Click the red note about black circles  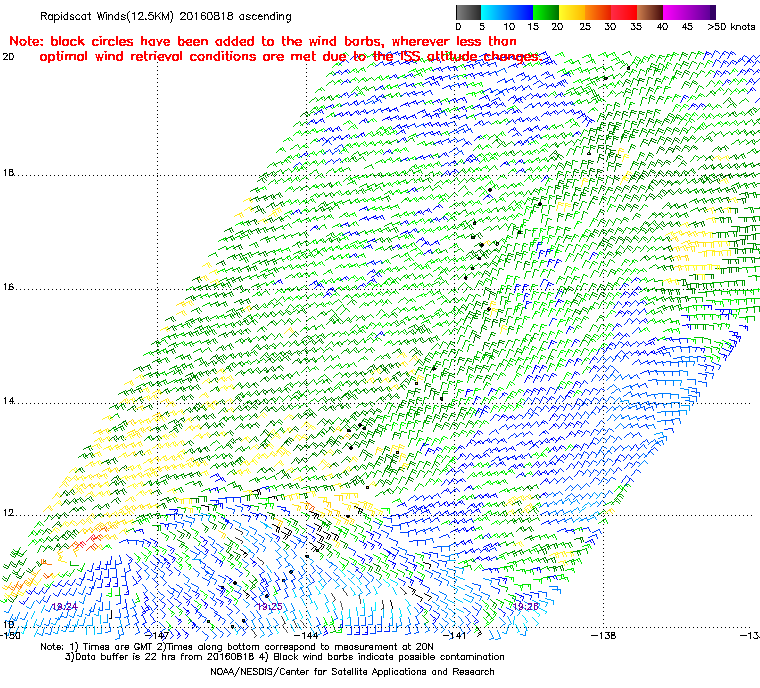point(276,49)
